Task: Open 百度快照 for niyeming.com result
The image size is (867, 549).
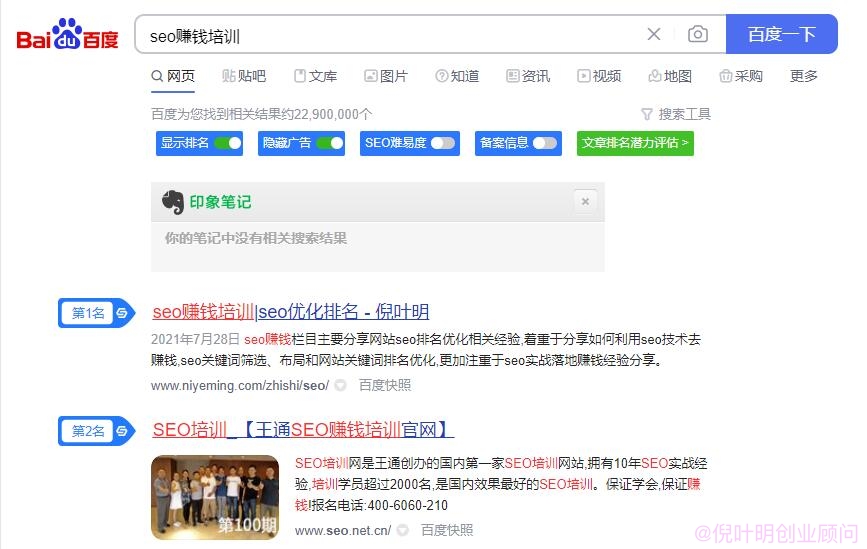Action: point(385,385)
